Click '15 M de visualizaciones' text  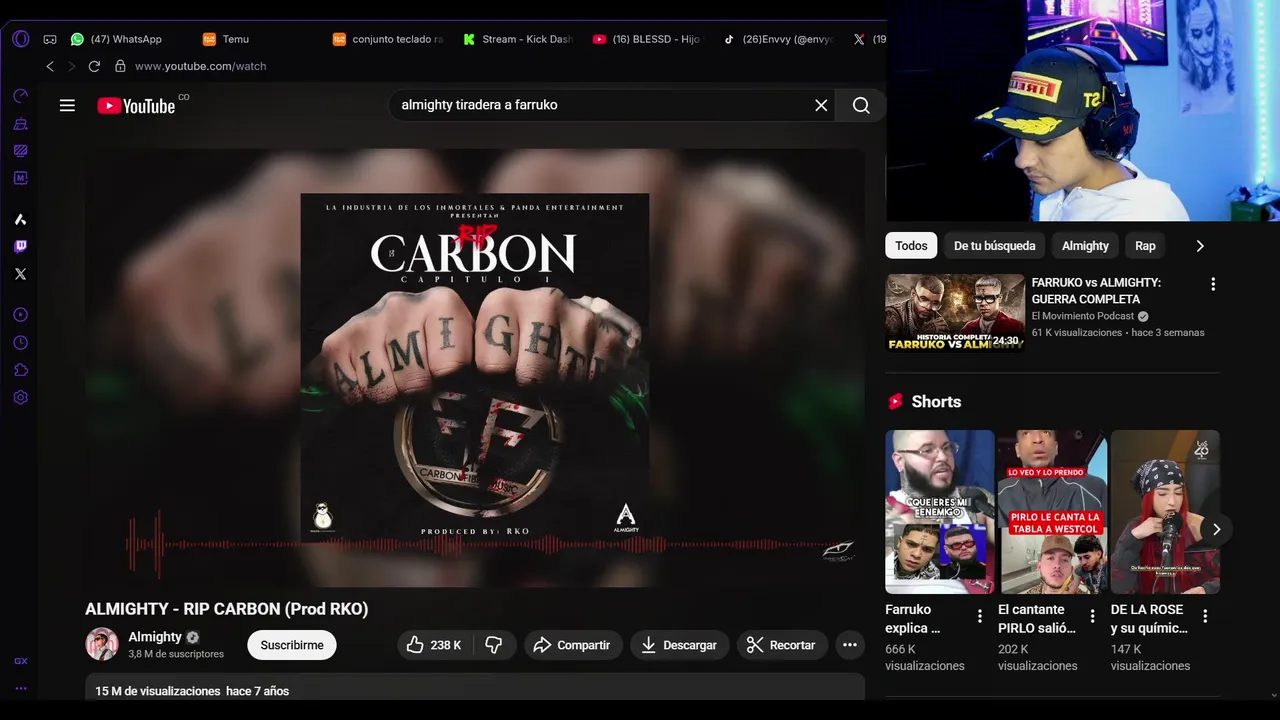(158, 691)
